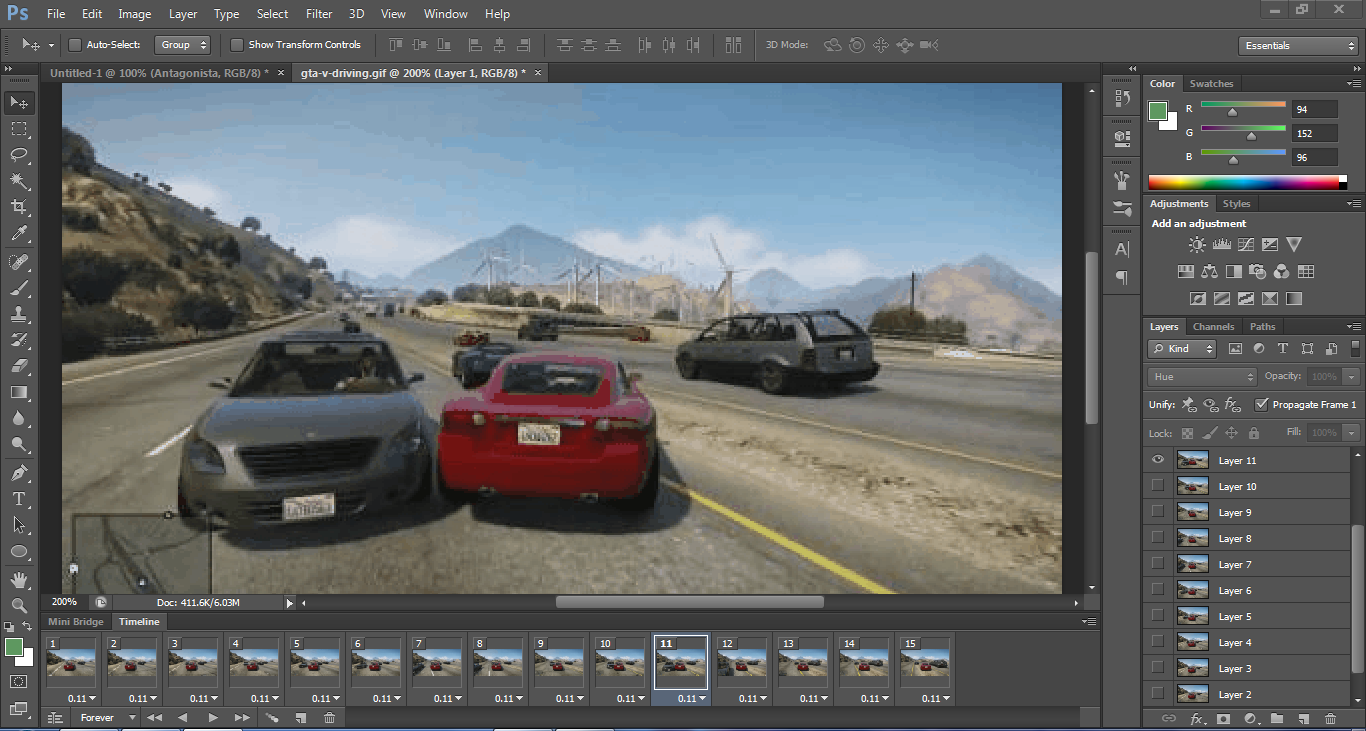Select the Healing Brush tool

coord(19,262)
